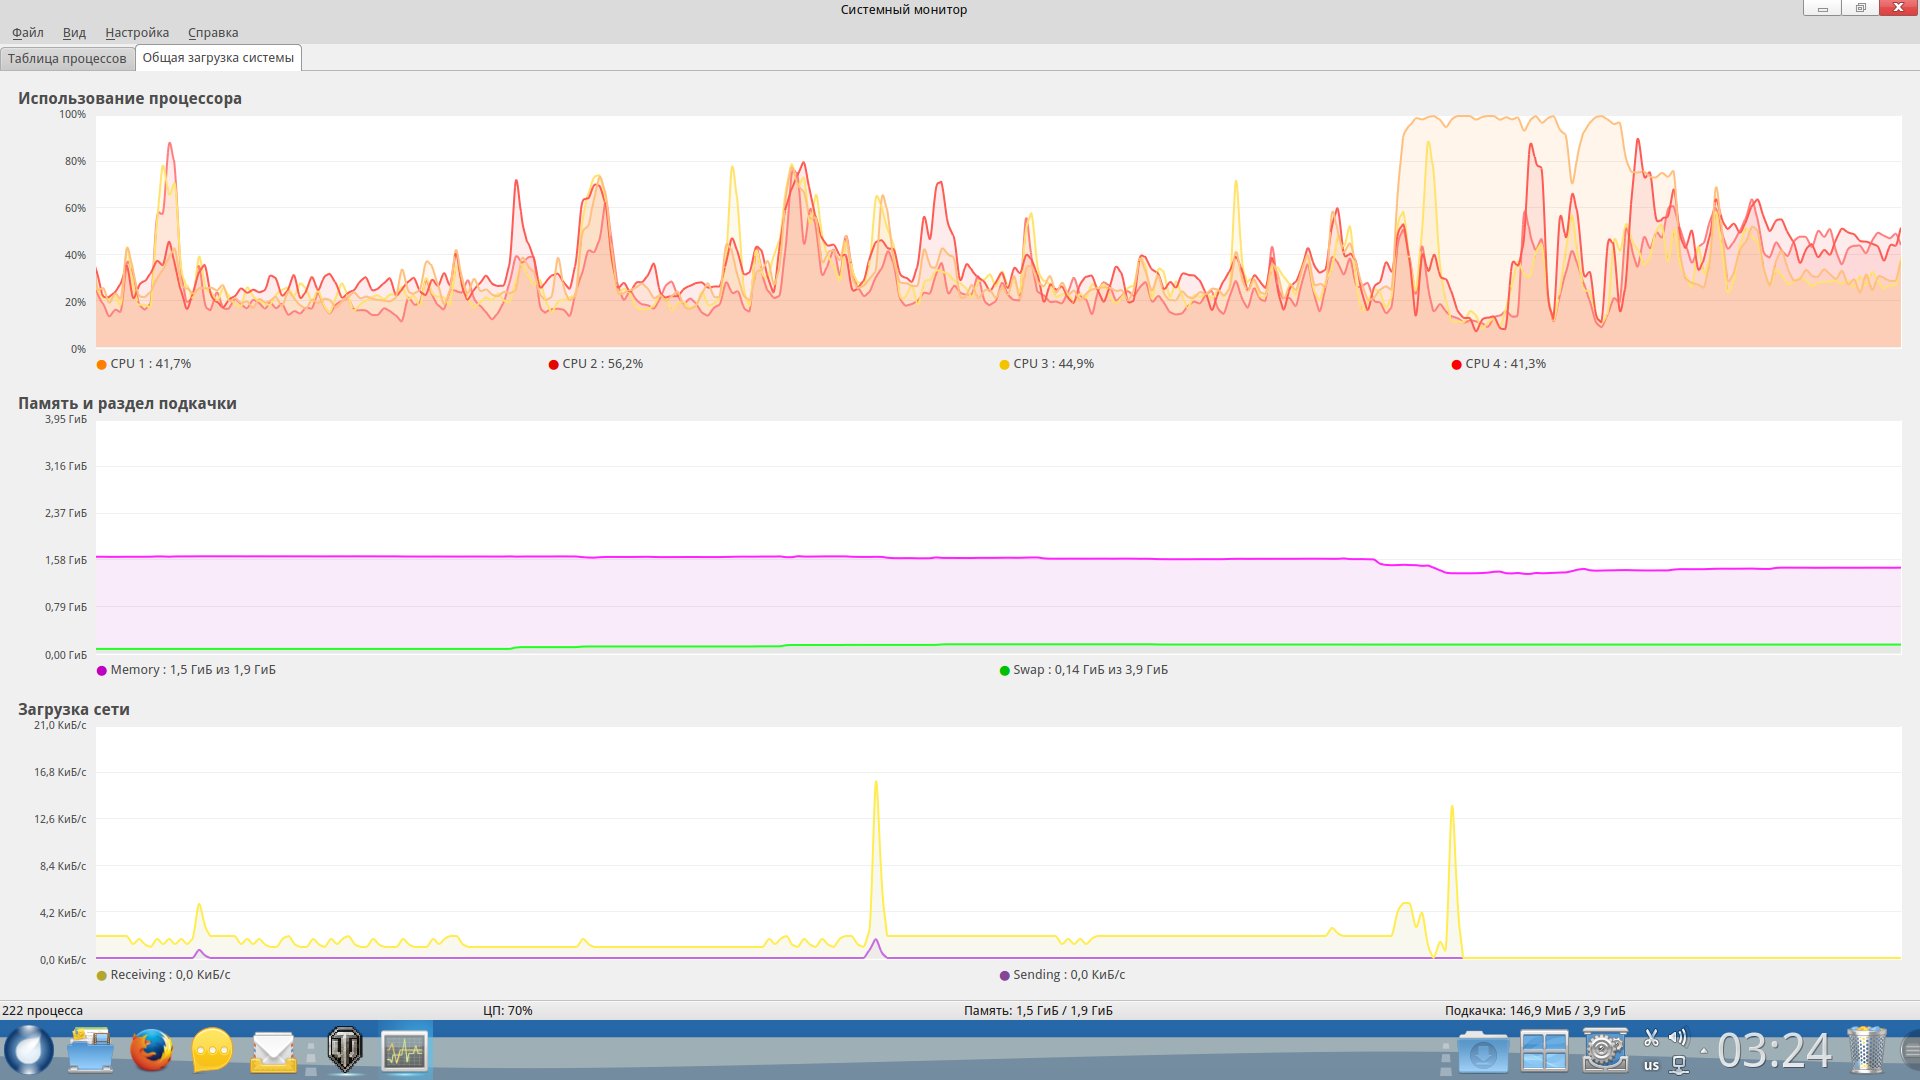Click the network connection tray icon
This screenshot has height=1080, width=1920.
point(1679,1066)
